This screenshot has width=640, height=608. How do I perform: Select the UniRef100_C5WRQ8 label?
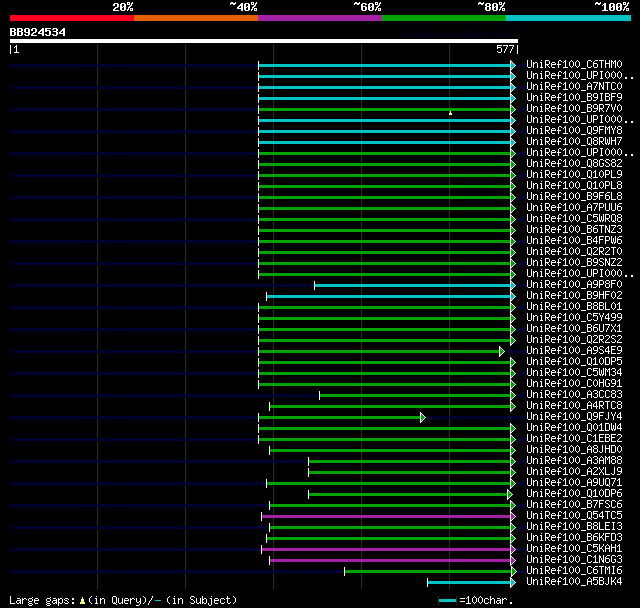(x=574, y=219)
